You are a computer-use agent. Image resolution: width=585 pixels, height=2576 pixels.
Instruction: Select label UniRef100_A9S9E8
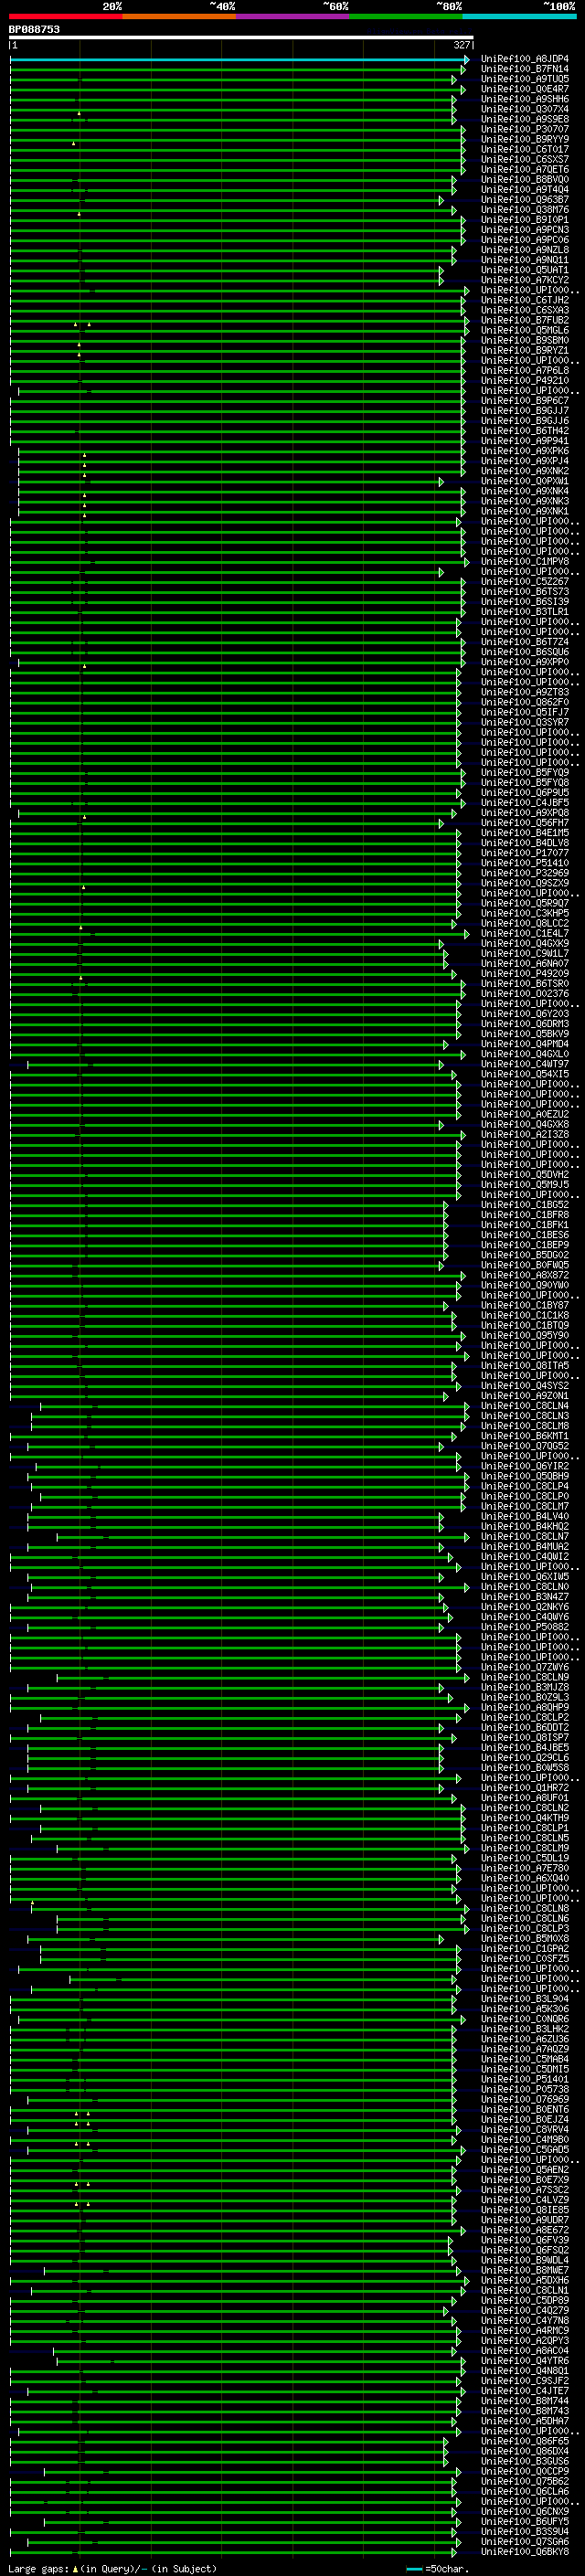coord(525,119)
